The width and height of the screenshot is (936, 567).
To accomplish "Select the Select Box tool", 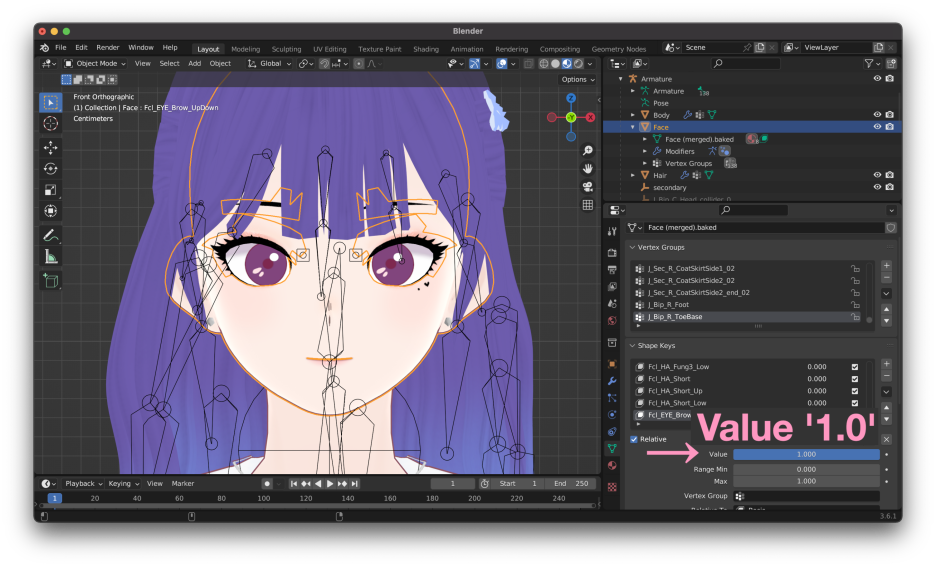I will coord(51,103).
